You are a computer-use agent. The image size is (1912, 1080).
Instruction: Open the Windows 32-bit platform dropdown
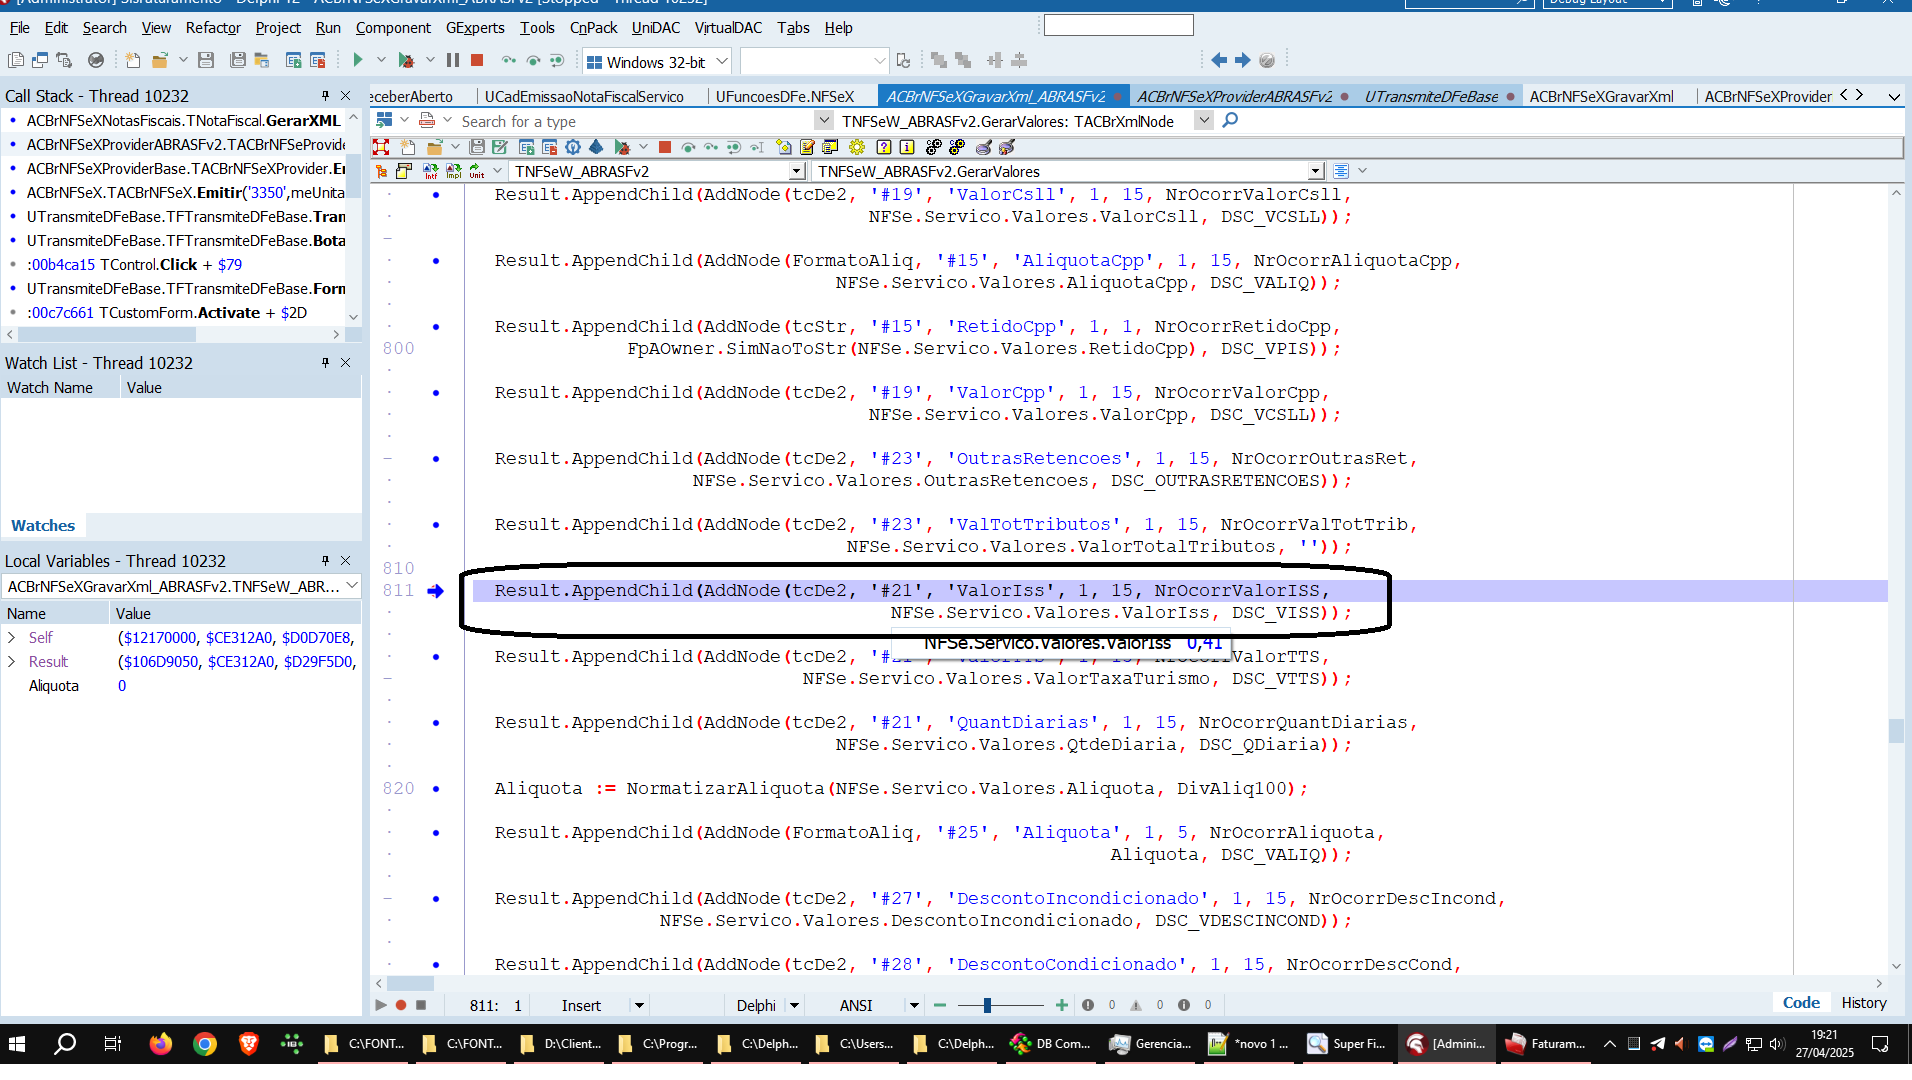[x=721, y=61]
